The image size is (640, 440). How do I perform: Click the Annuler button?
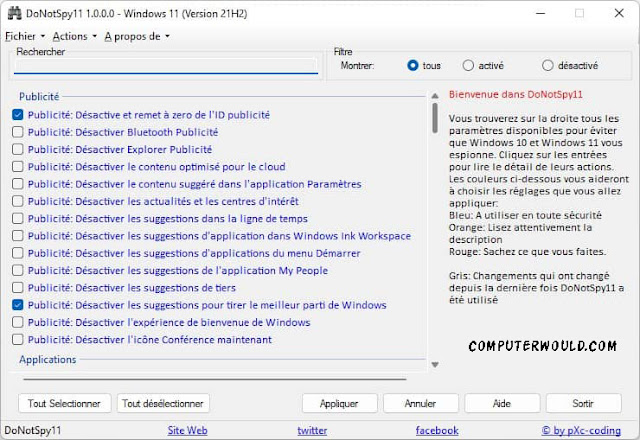coord(421,403)
